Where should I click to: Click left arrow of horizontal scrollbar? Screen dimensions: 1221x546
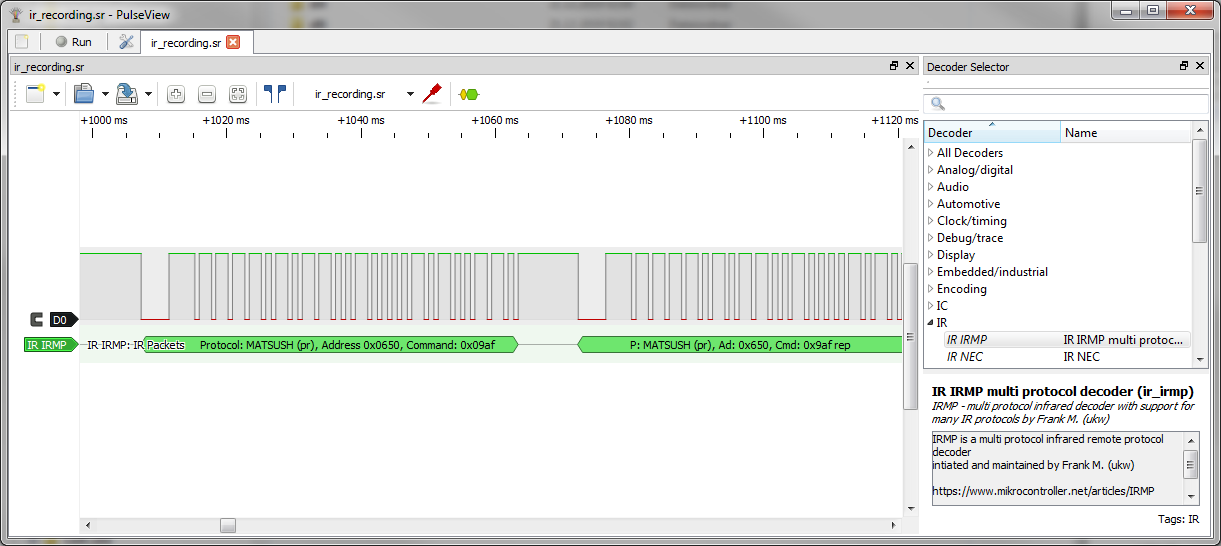[x=87, y=525]
